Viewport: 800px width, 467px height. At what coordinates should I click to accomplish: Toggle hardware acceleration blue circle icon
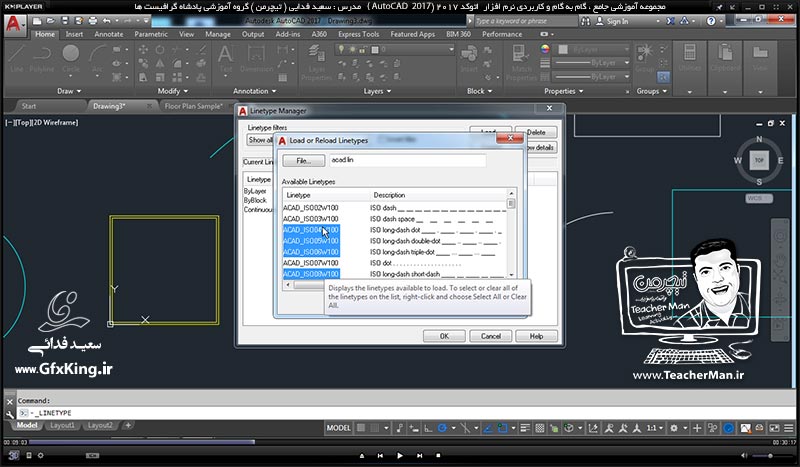[x=729, y=428]
